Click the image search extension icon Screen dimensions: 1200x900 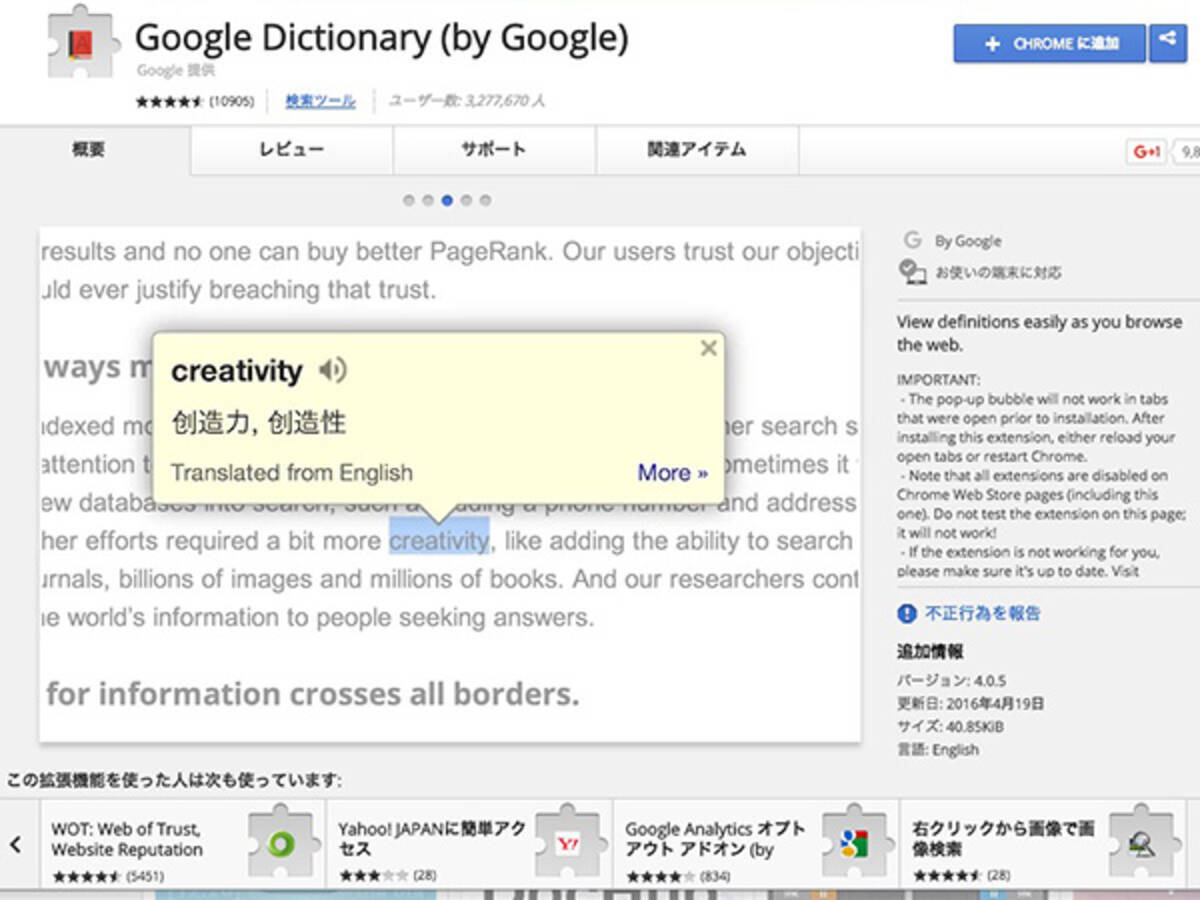[1142, 845]
